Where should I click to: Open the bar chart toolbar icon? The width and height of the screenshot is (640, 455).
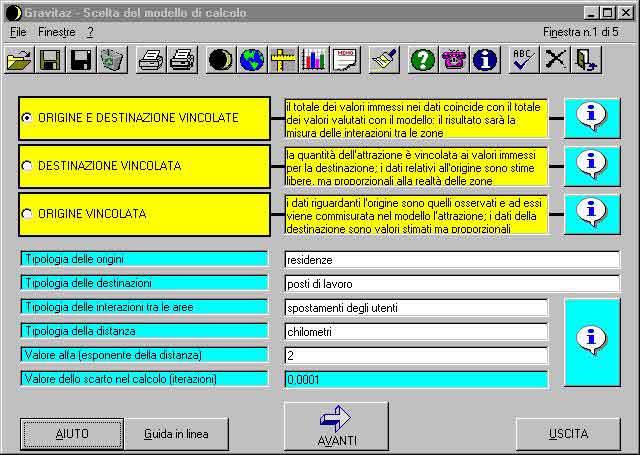coord(314,60)
